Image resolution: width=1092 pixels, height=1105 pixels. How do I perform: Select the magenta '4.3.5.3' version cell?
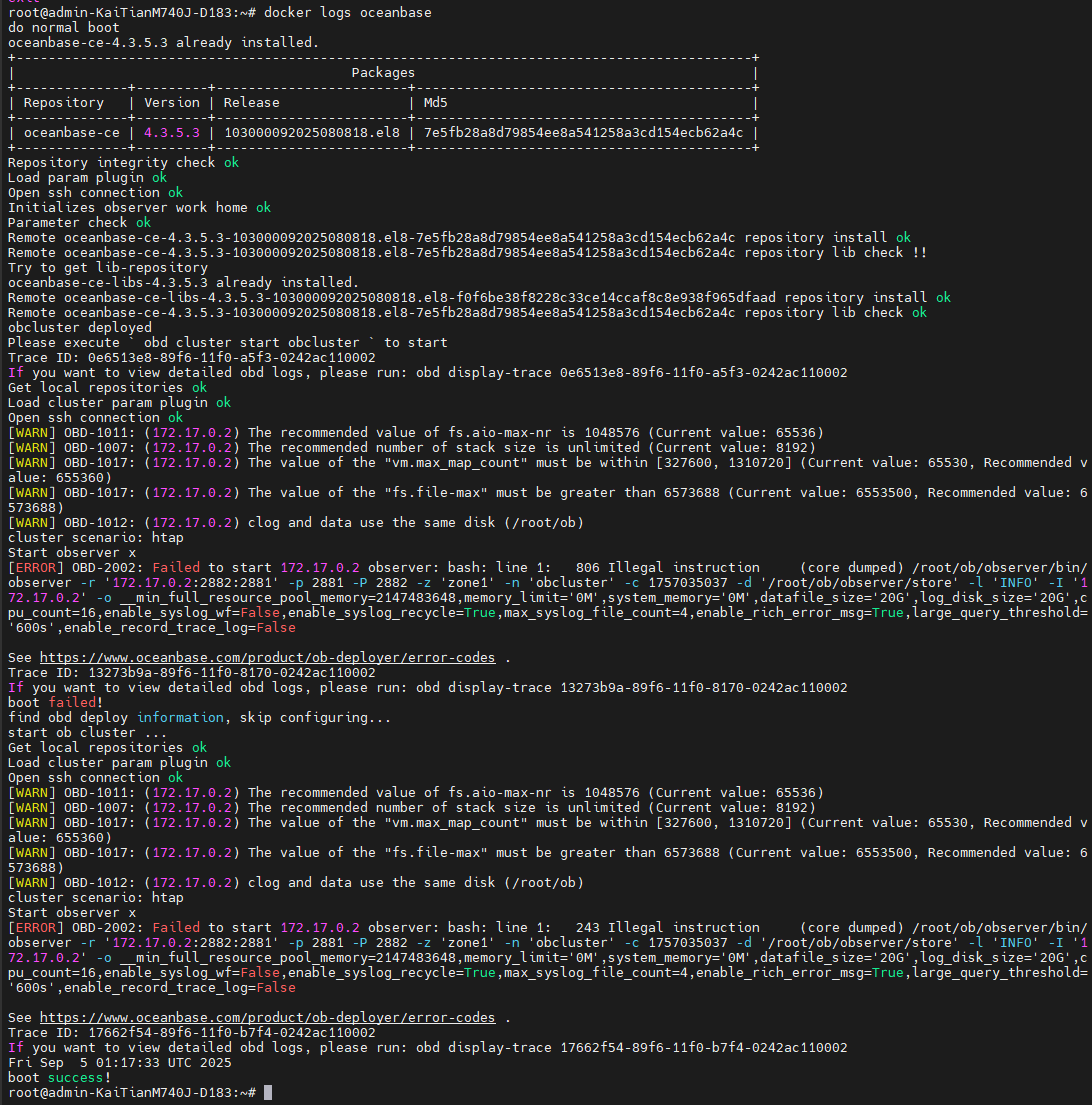tap(172, 132)
